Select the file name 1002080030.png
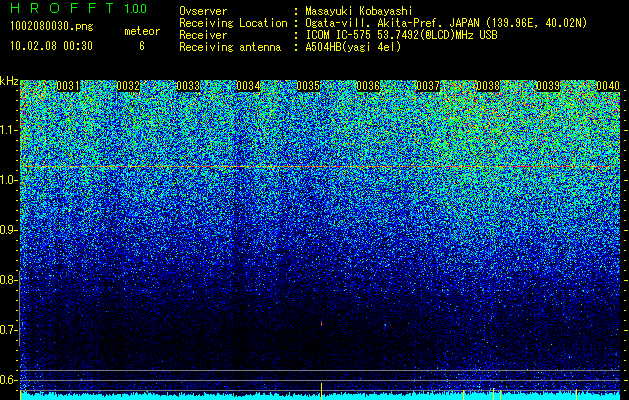The image size is (629, 400). [x=52, y=27]
